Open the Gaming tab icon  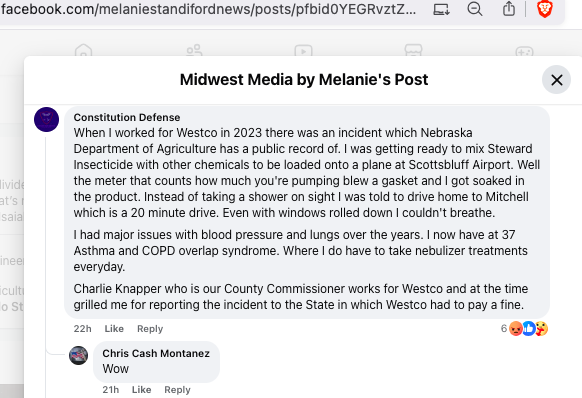pyautogui.click(x=524, y=52)
